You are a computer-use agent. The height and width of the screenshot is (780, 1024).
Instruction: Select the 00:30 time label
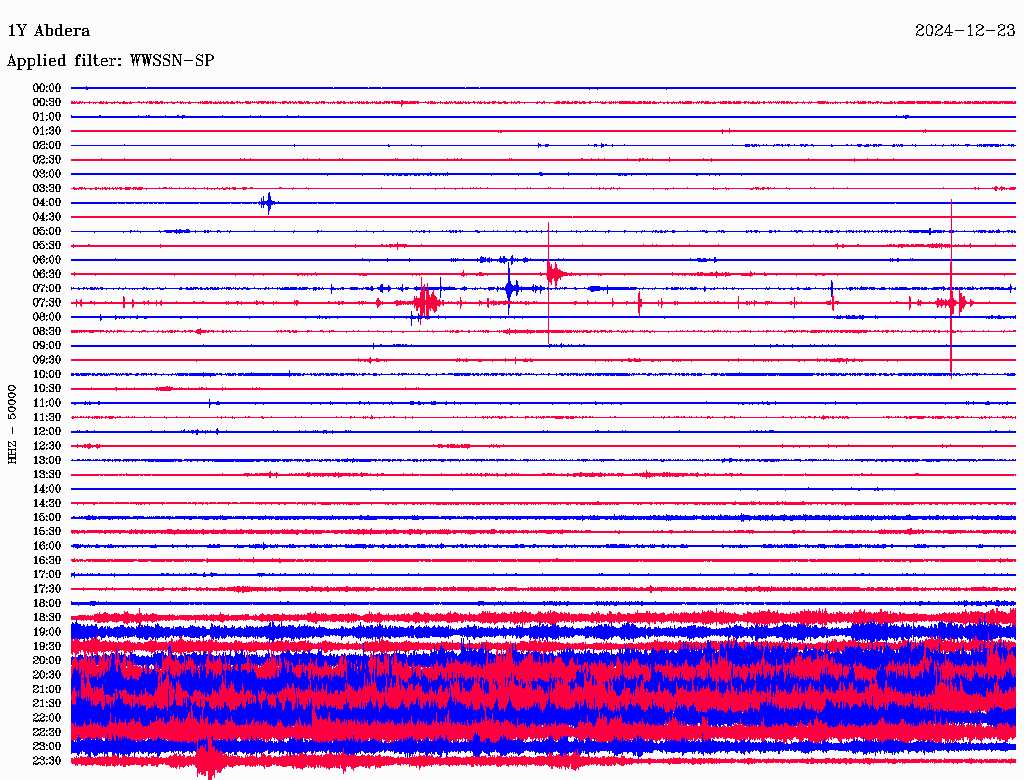coord(47,103)
